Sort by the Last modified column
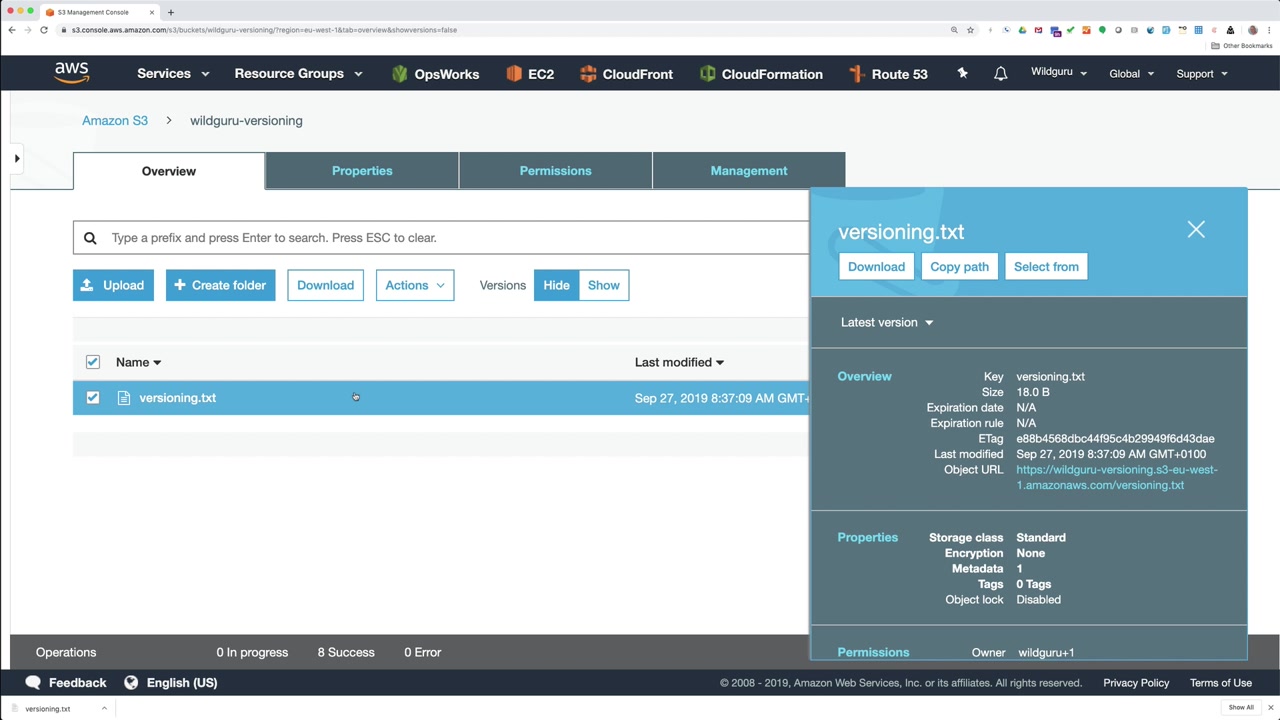 679,362
